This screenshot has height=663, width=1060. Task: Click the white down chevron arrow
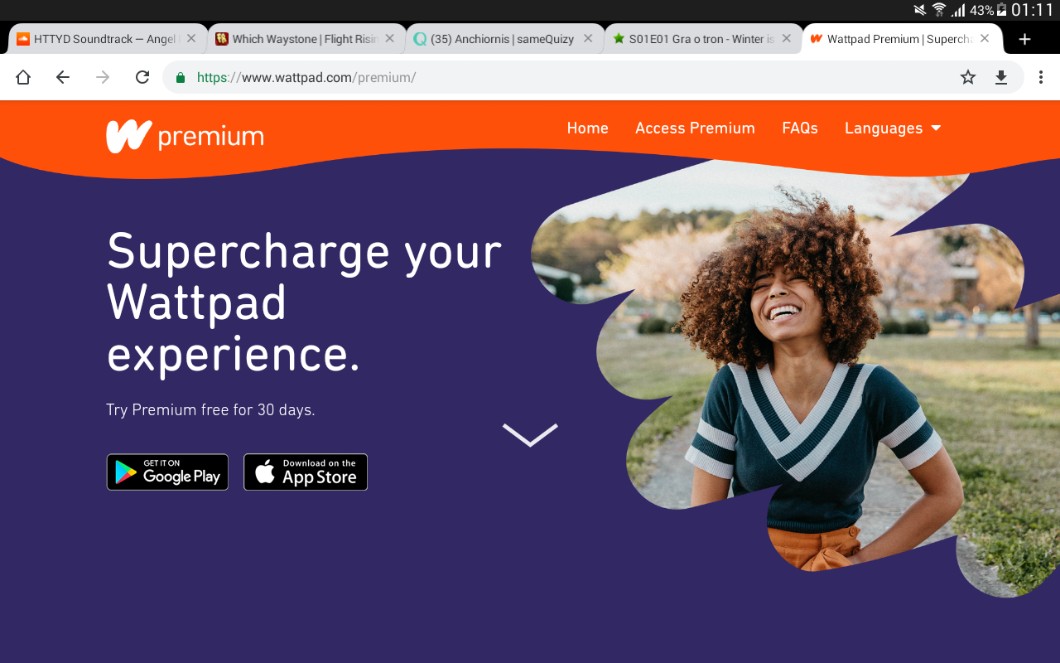coord(530,435)
